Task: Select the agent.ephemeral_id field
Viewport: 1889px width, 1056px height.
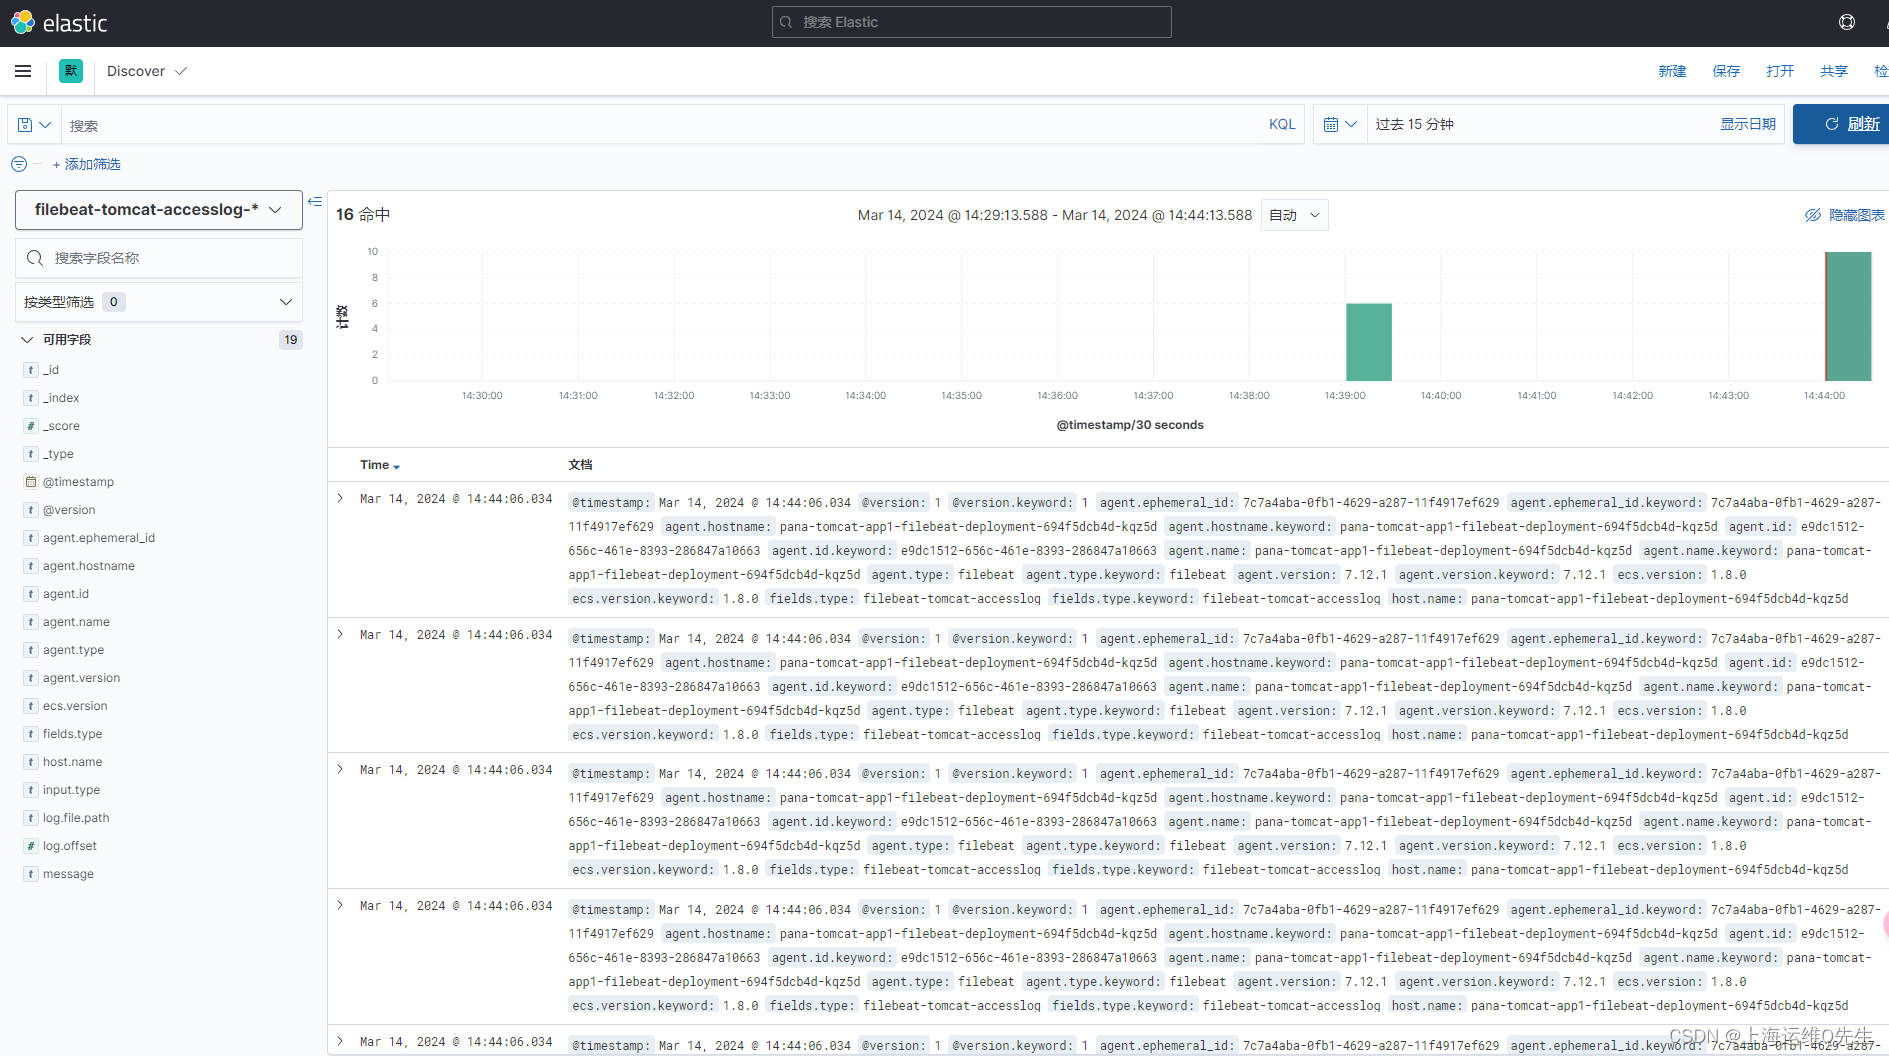Action: pos(99,538)
